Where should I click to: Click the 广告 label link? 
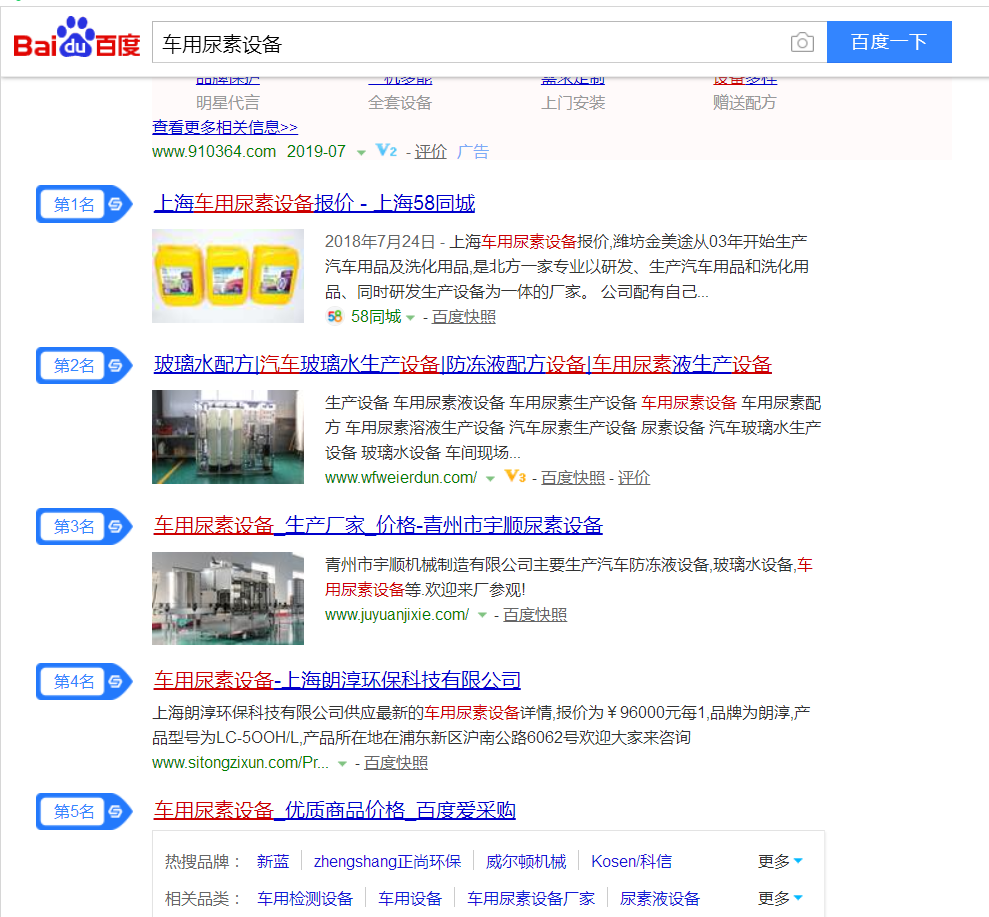tap(472, 151)
